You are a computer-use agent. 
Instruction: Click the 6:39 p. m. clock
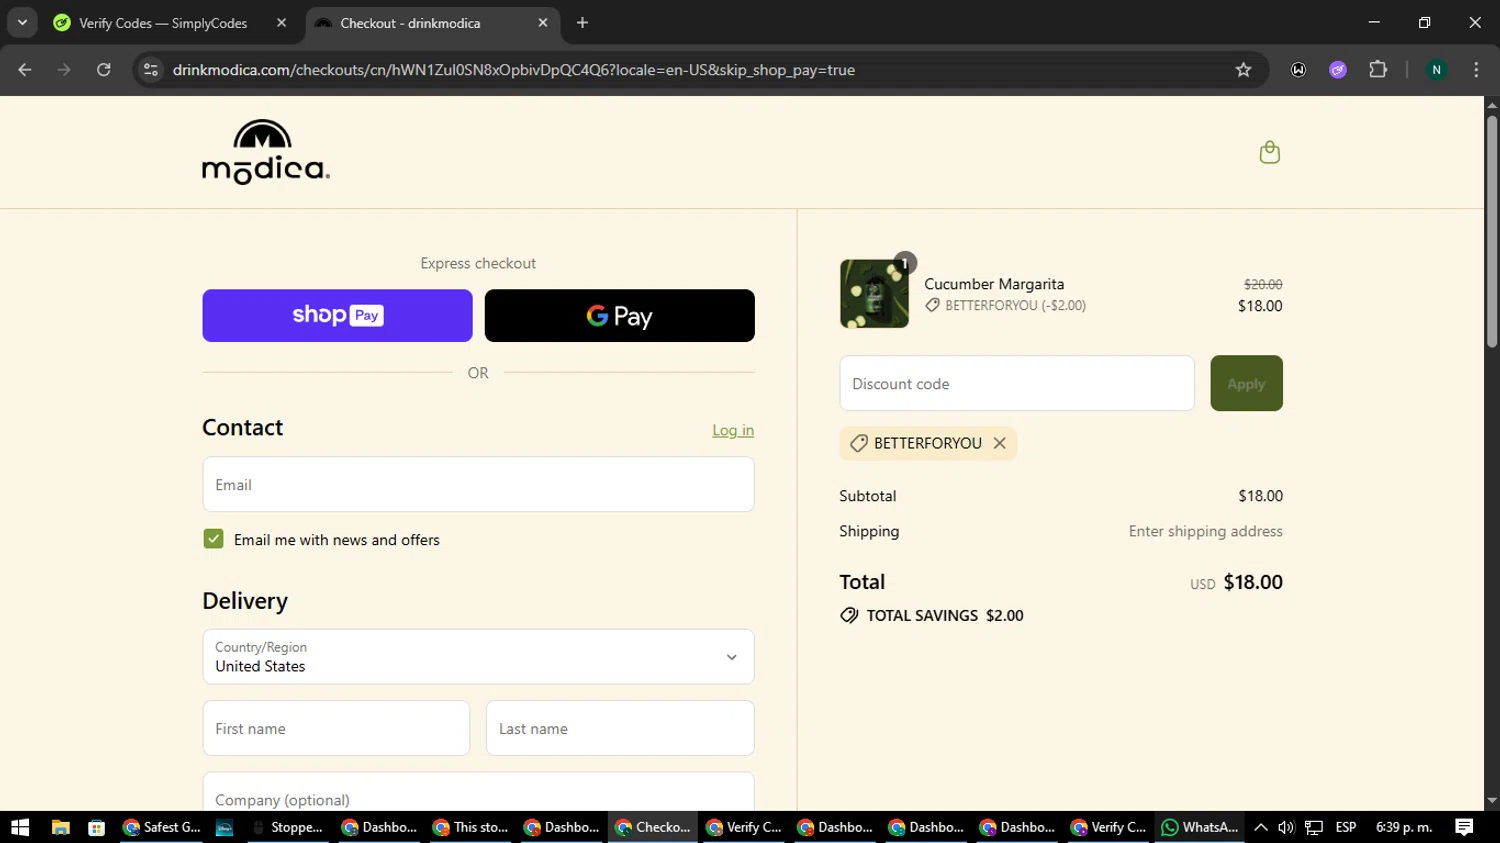(1404, 827)
